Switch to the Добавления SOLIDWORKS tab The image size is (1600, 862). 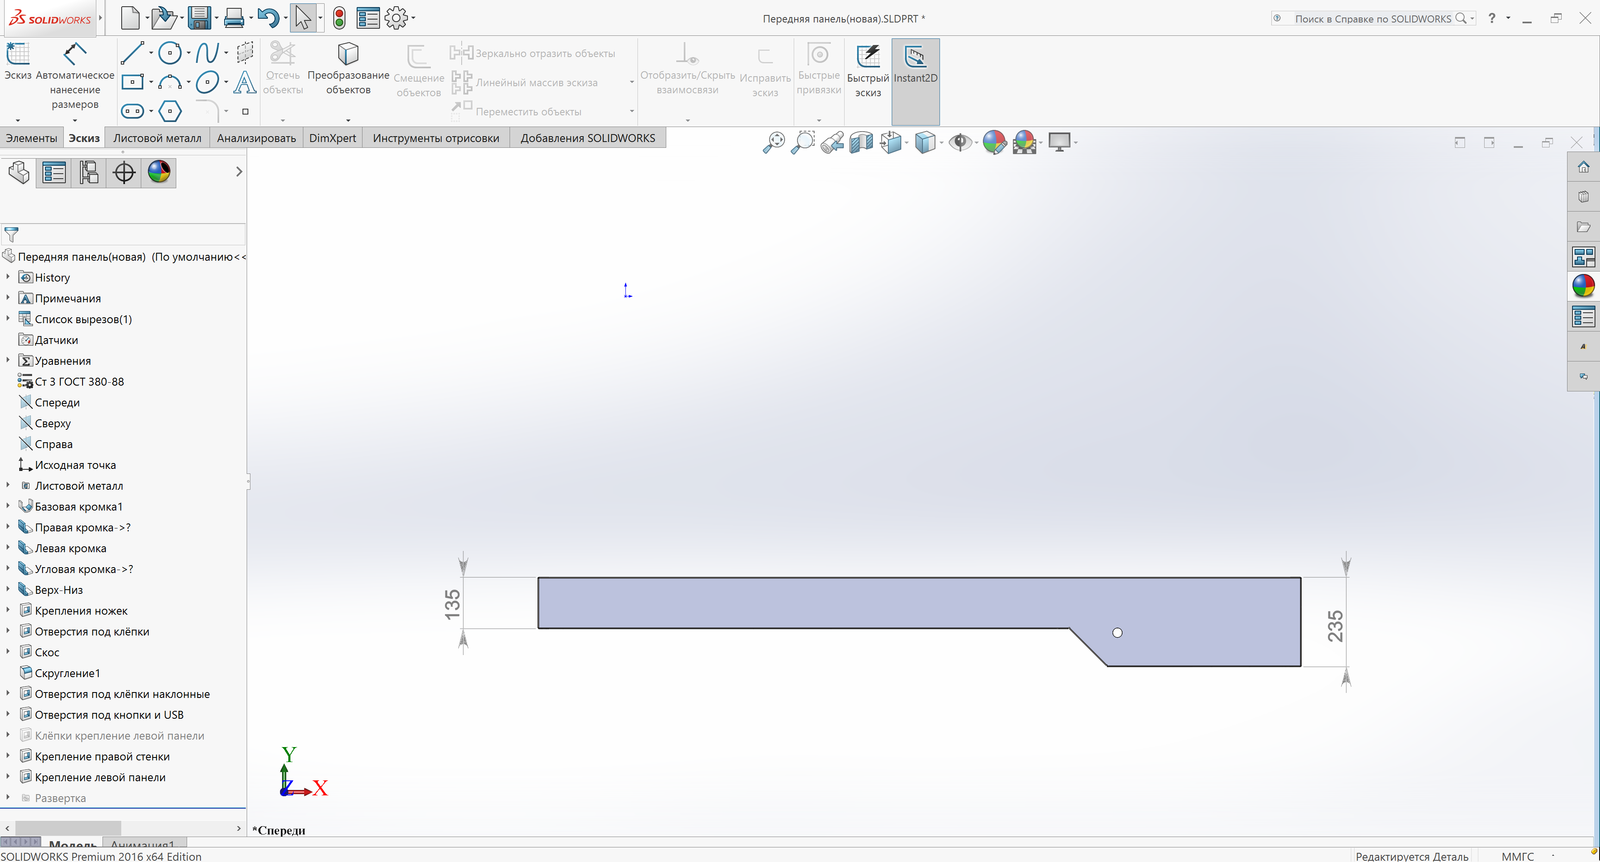click(x=588, y=138)
